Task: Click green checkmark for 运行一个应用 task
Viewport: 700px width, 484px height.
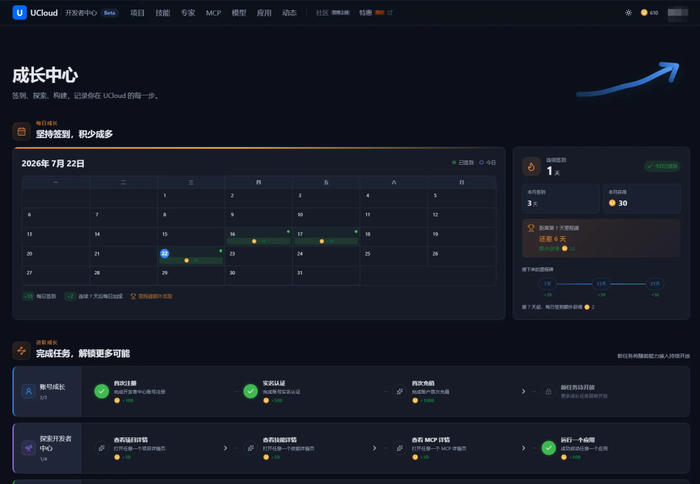Action: (548, 448)
